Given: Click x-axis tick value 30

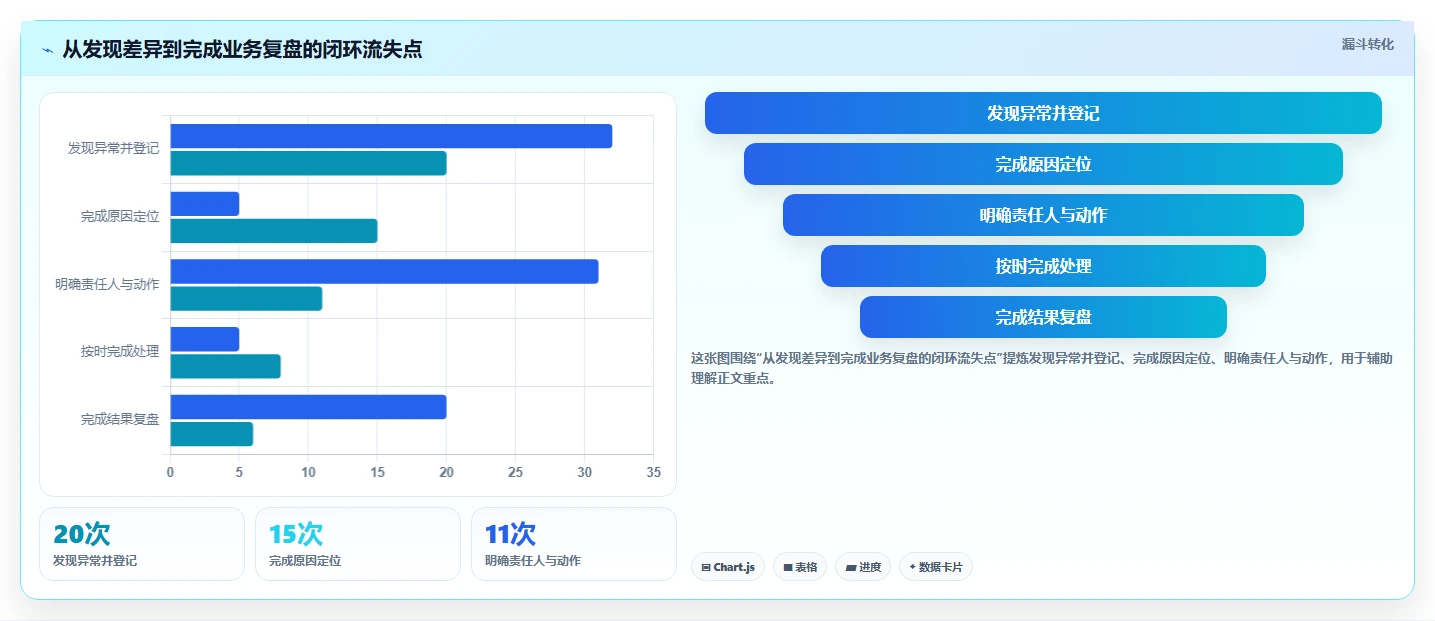Looking at the screenshot, I should pyautogui.click(x=585, y=472).
